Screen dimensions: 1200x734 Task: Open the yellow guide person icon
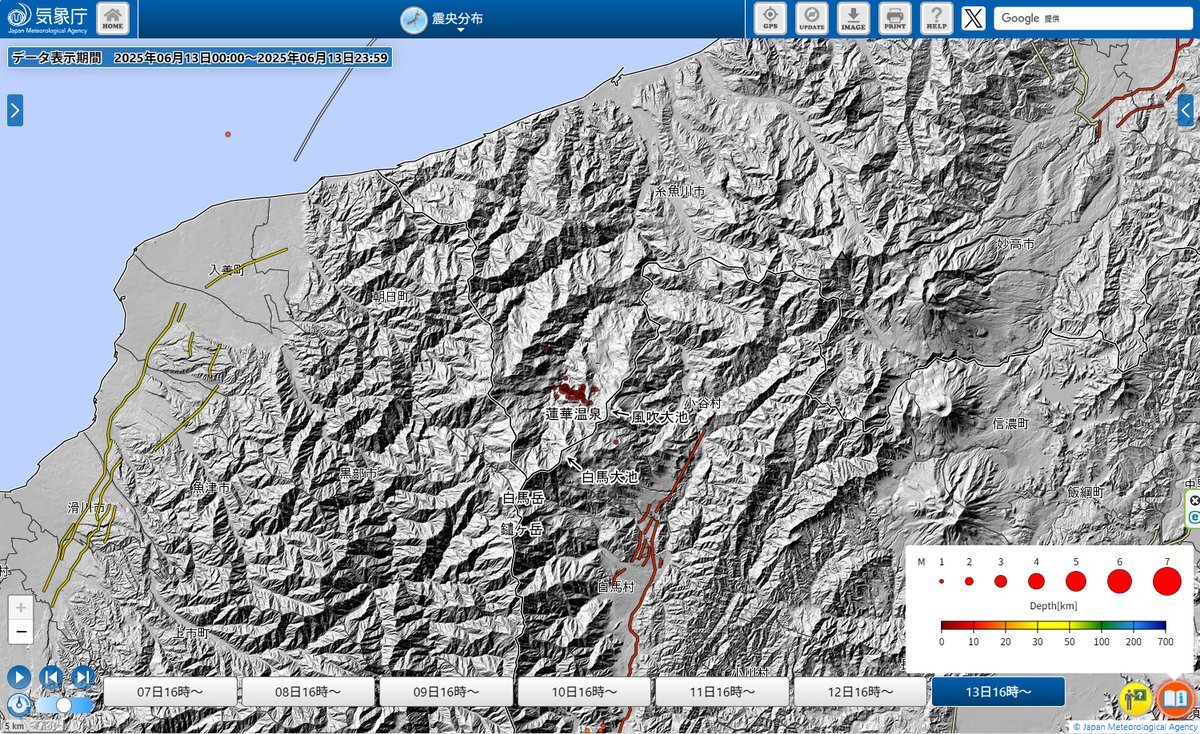click(1136, 697)
